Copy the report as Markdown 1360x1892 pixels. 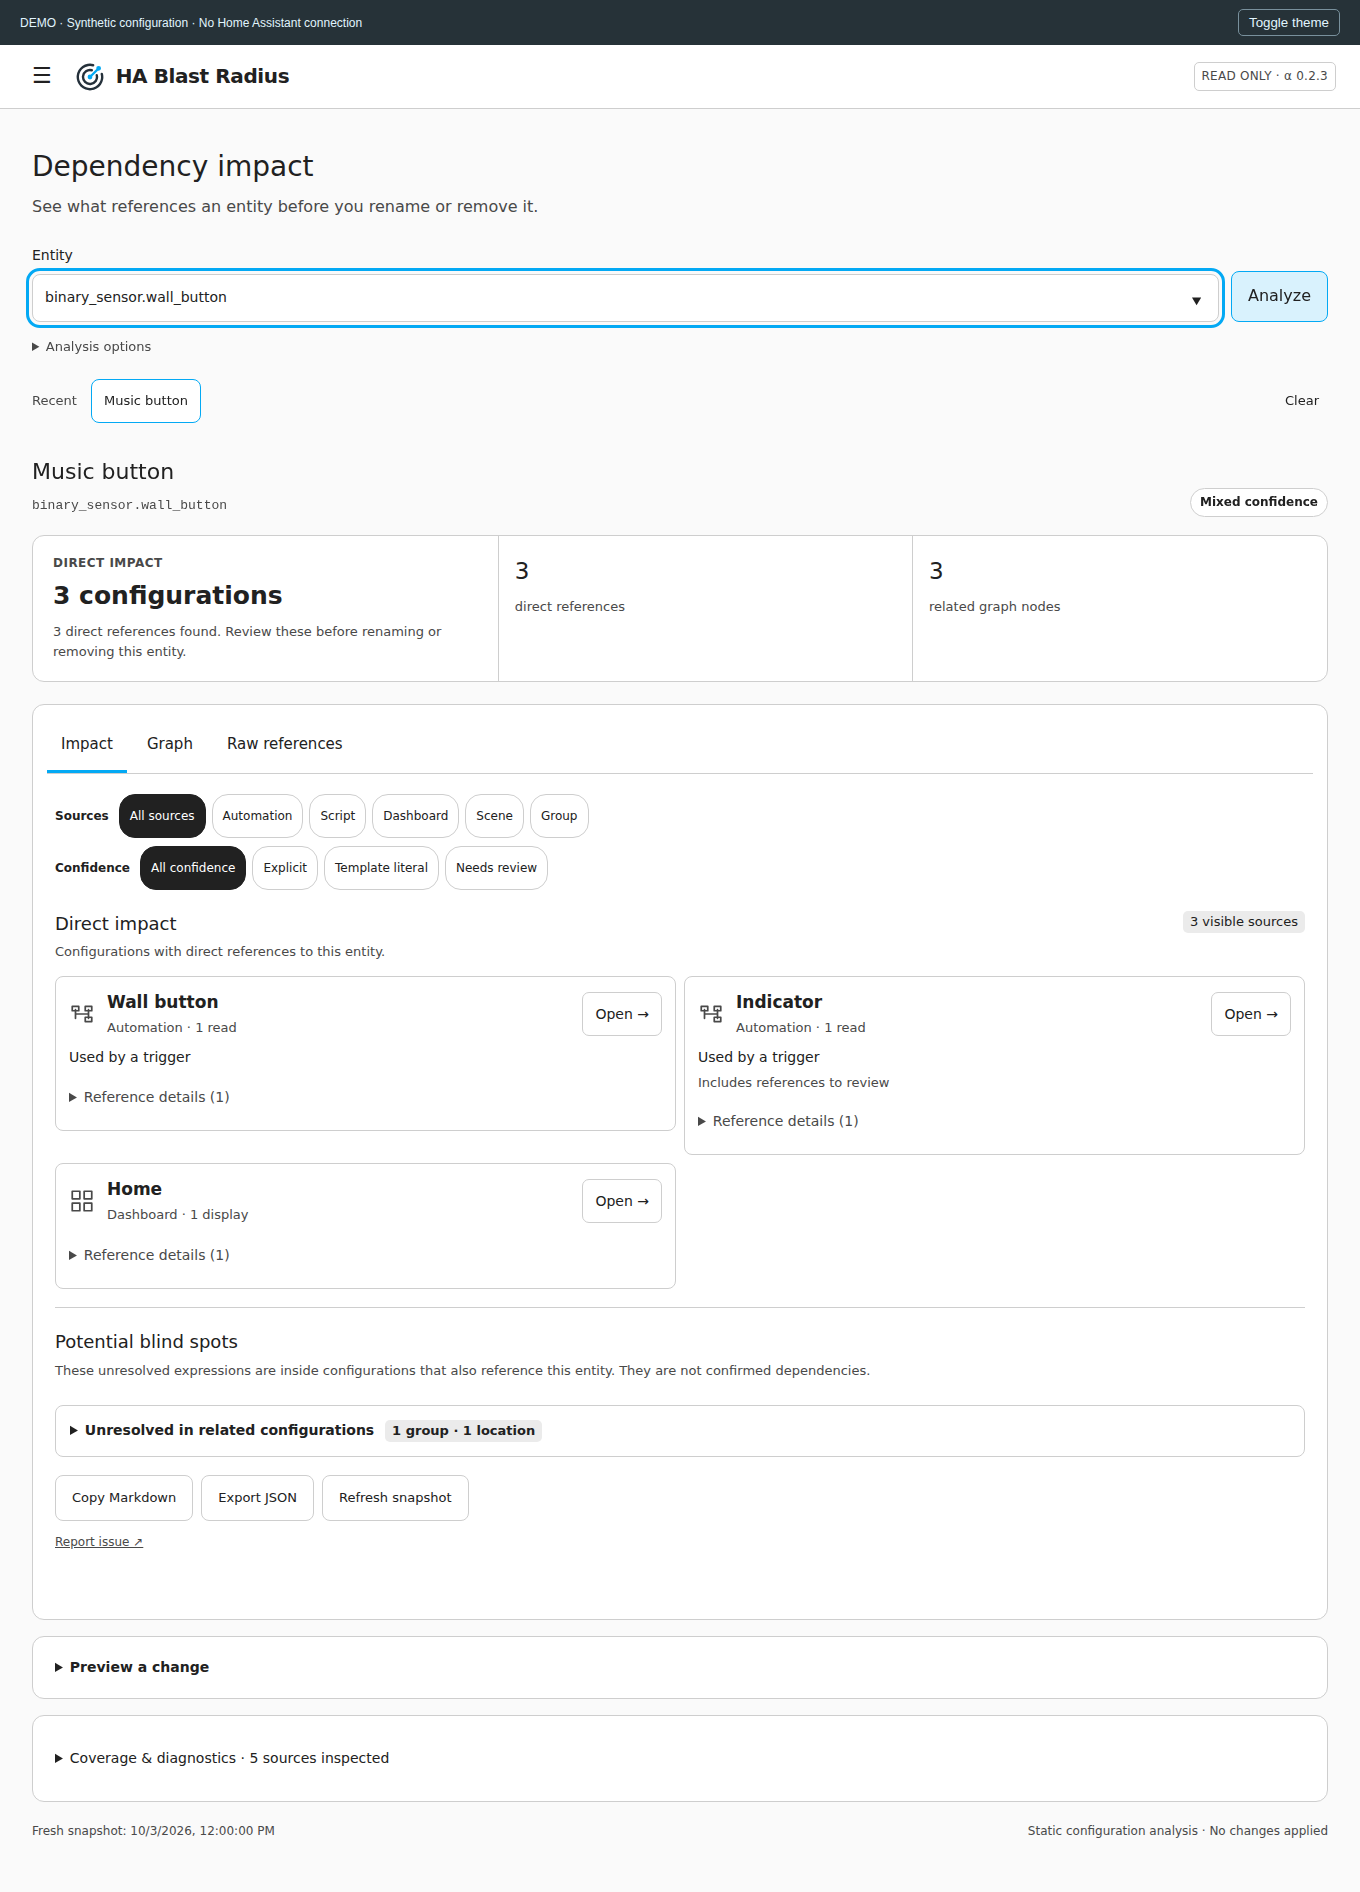[x=124, y=1498]
